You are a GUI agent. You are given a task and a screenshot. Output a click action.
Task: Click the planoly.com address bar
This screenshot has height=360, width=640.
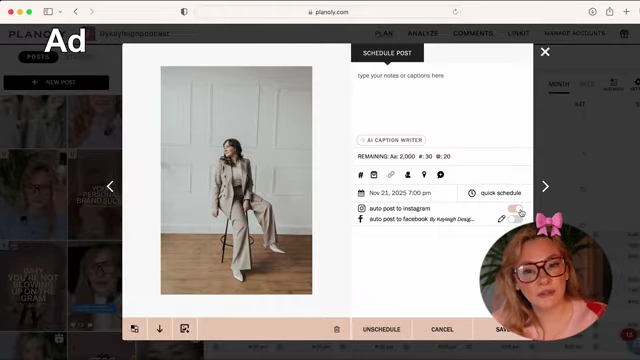328,12
